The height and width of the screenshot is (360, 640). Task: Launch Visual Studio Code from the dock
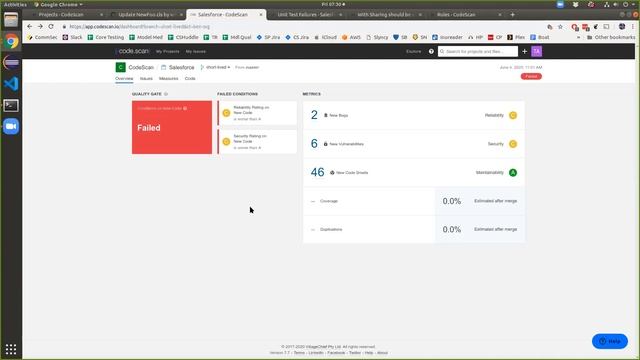click(11, 84)
